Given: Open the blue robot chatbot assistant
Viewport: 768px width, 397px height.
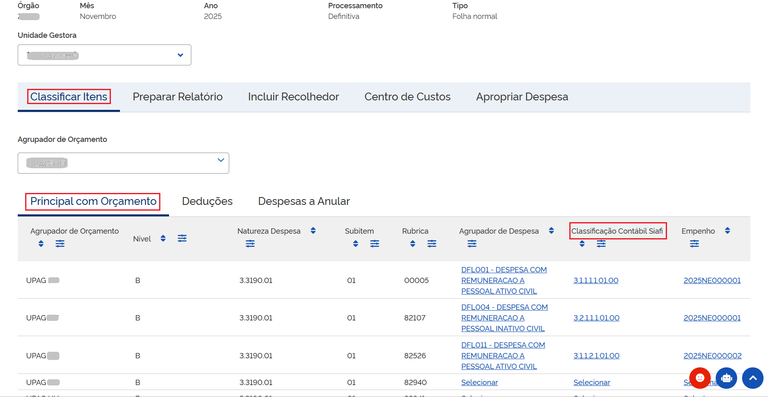Looking at the screenshot, I should click(x=726, y=378).
